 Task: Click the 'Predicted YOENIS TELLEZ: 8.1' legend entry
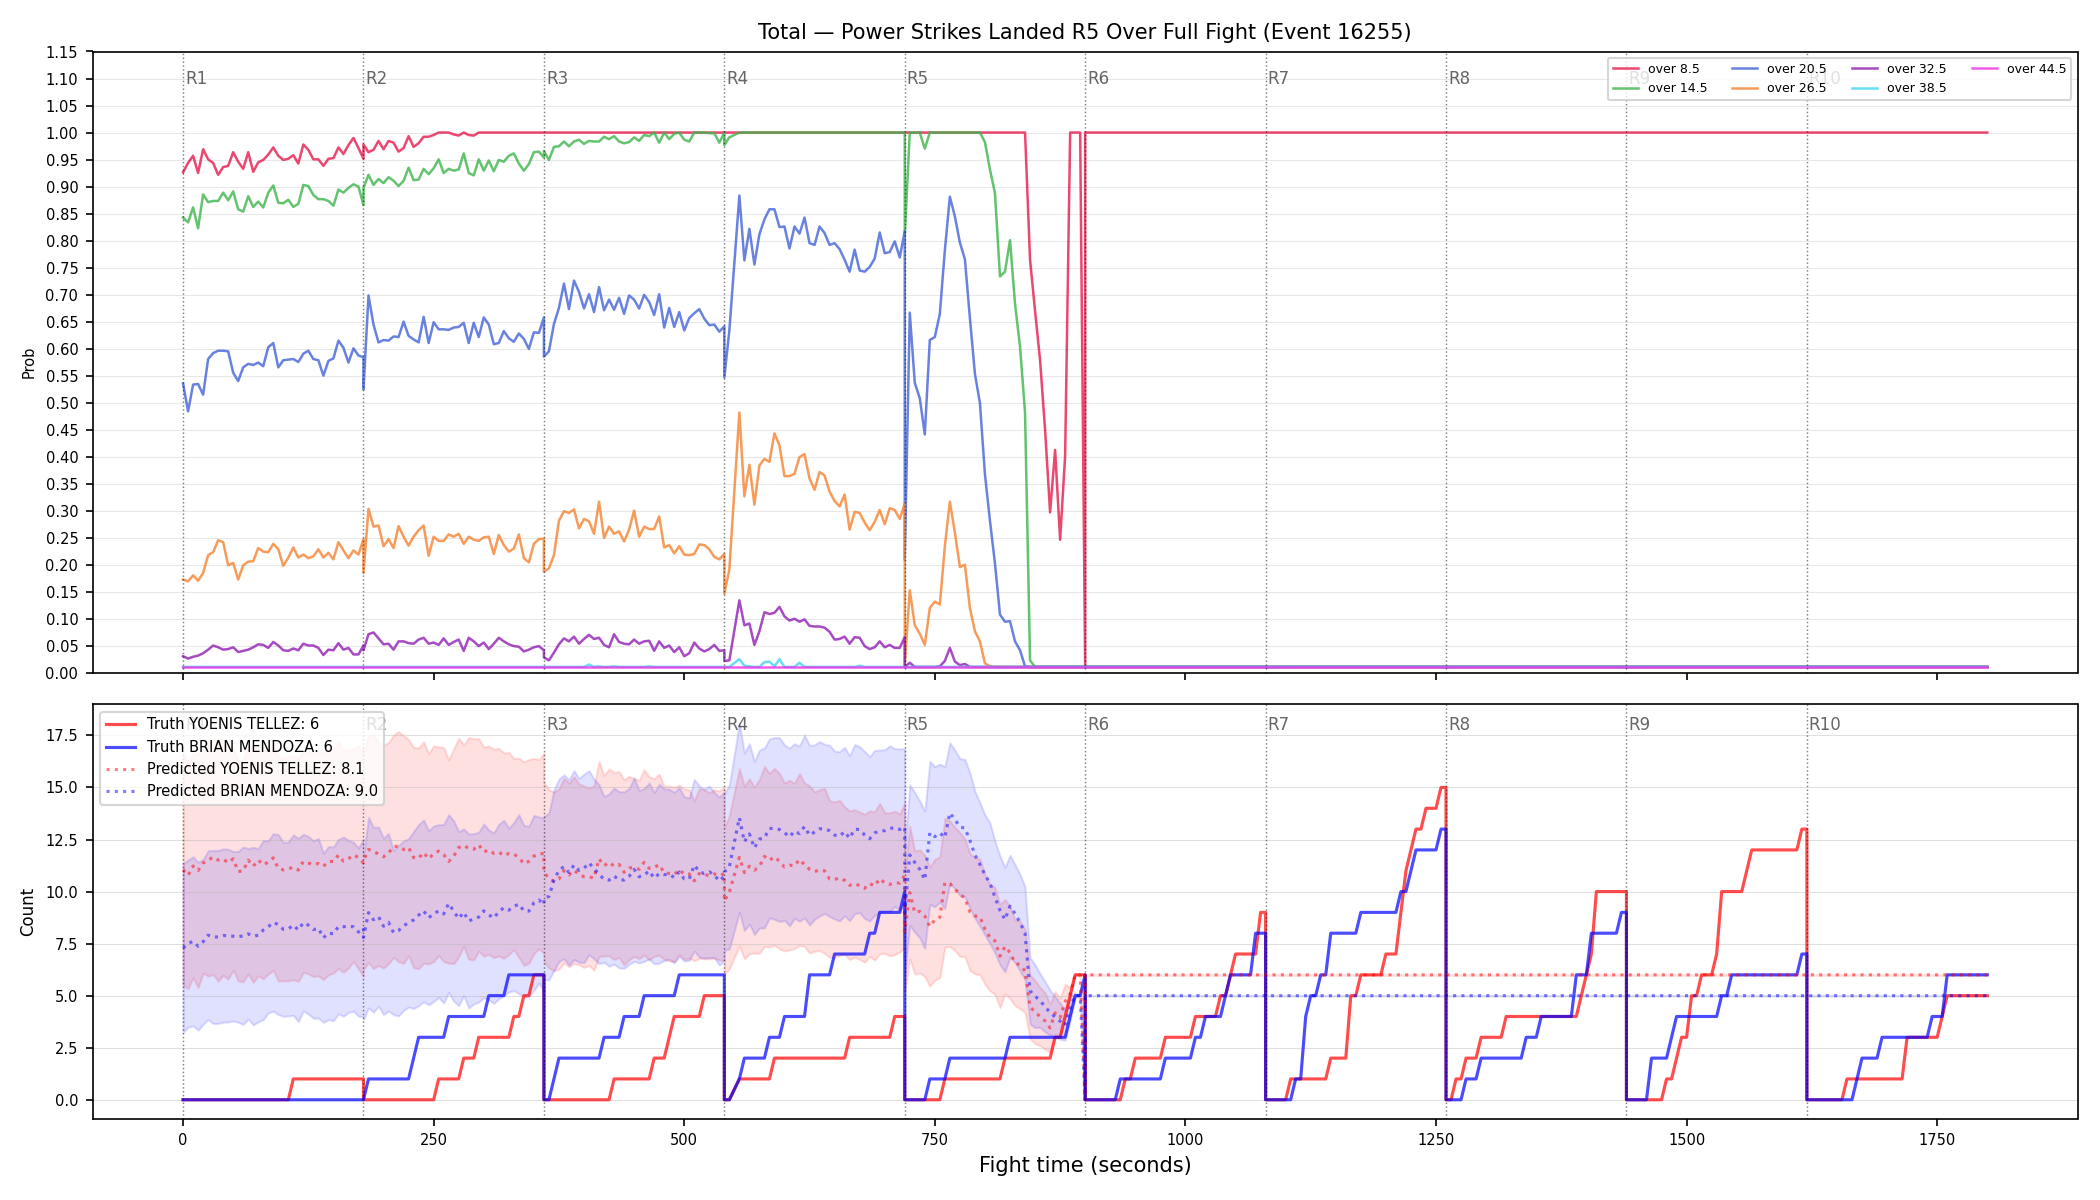pos(235,768)
